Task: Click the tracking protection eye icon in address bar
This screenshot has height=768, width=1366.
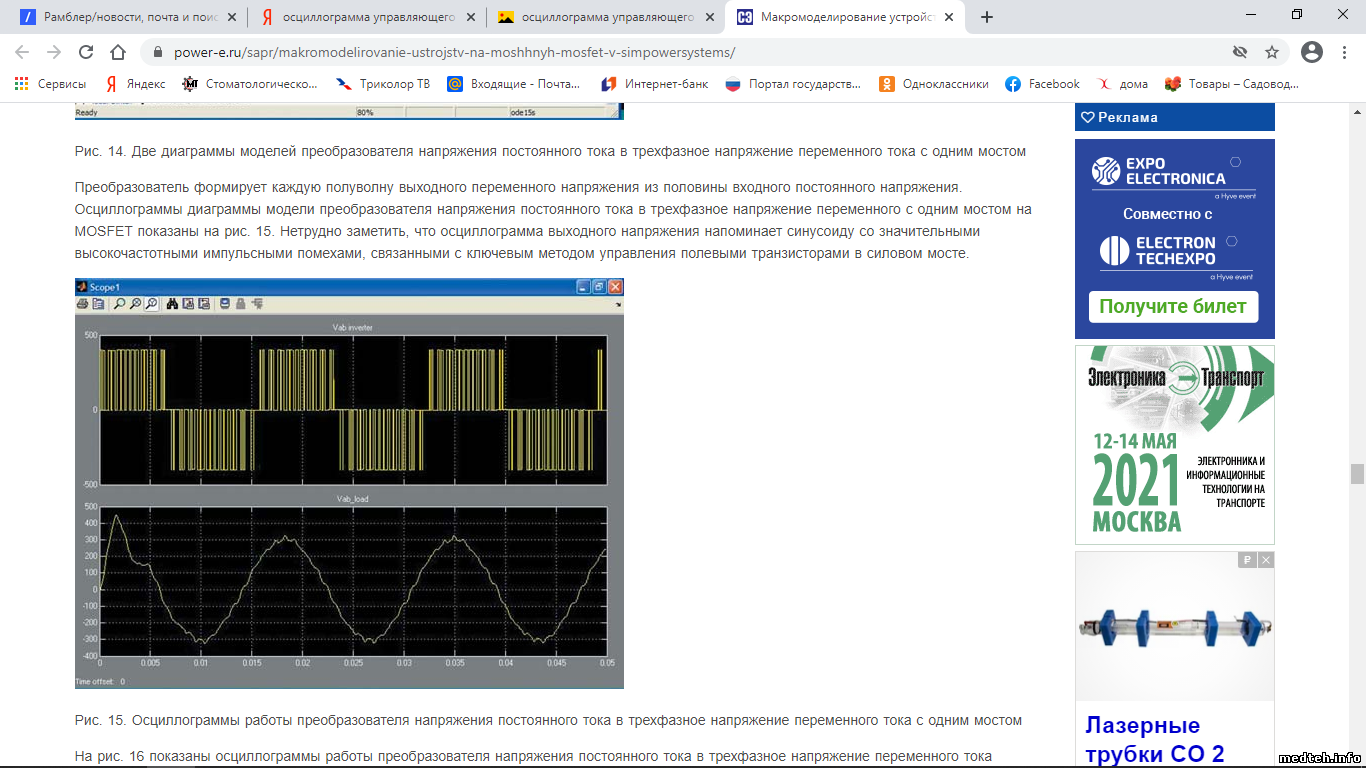Action: (x=1240, y=52)
